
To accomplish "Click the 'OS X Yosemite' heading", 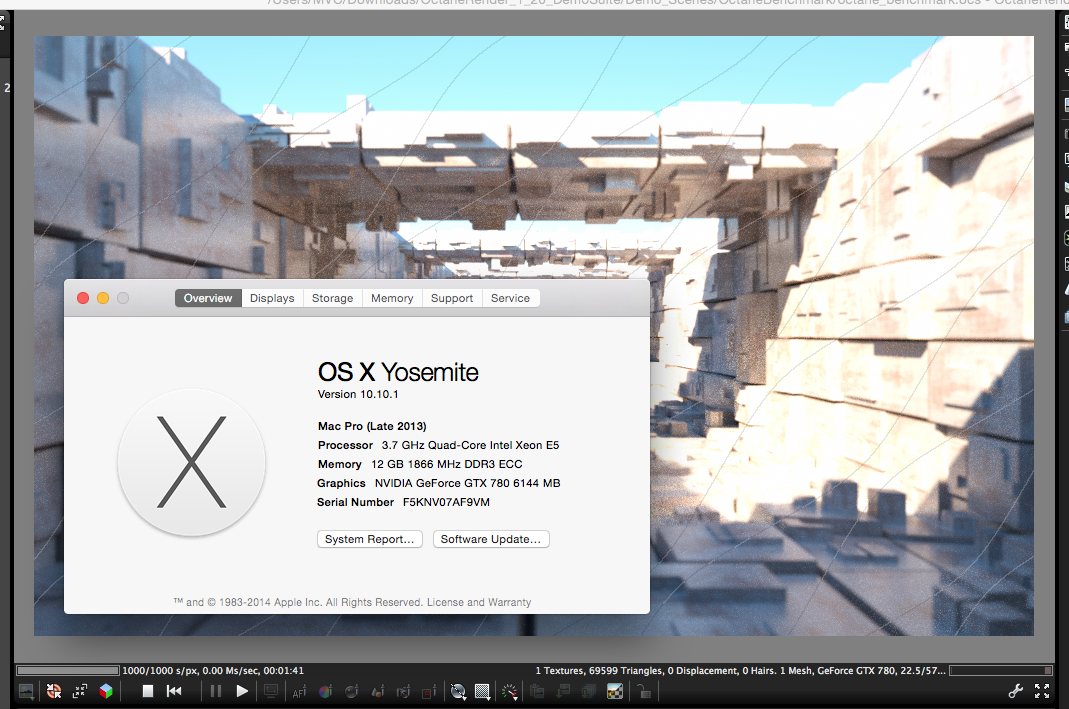I will click(398, 372).
